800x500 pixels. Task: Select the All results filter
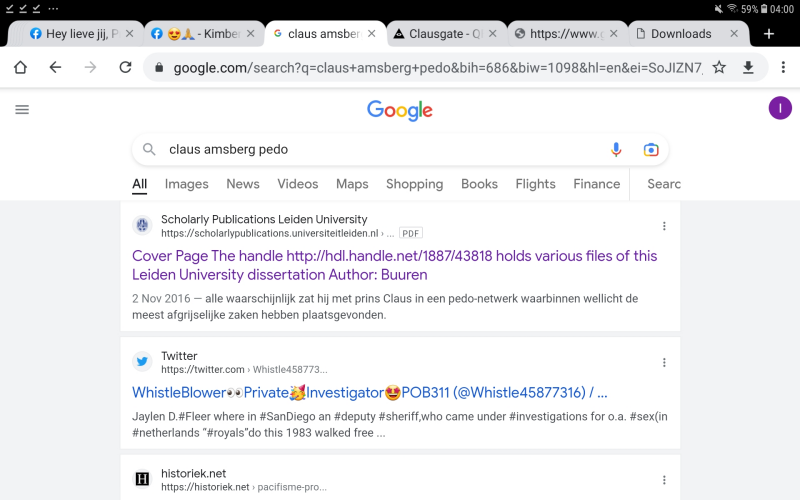click(140, 184)
